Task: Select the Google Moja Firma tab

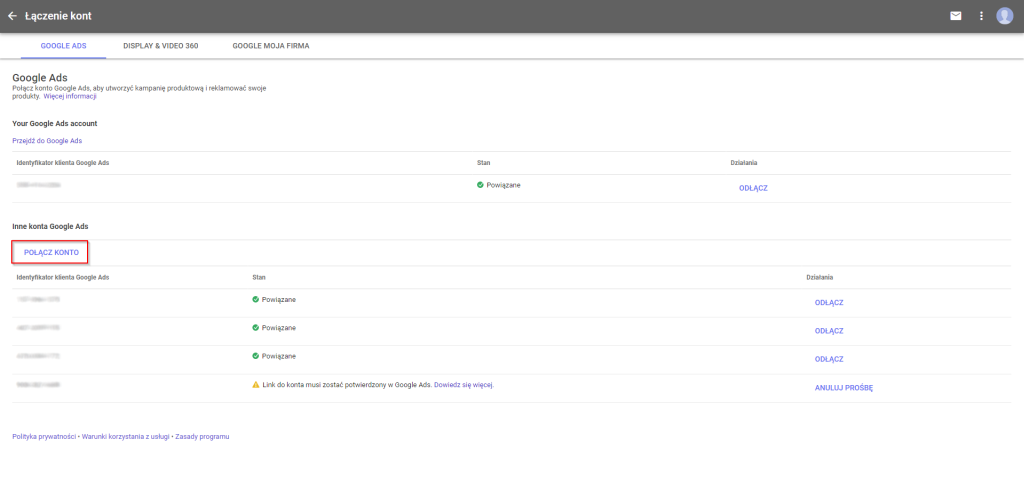Action: [270, 46]
